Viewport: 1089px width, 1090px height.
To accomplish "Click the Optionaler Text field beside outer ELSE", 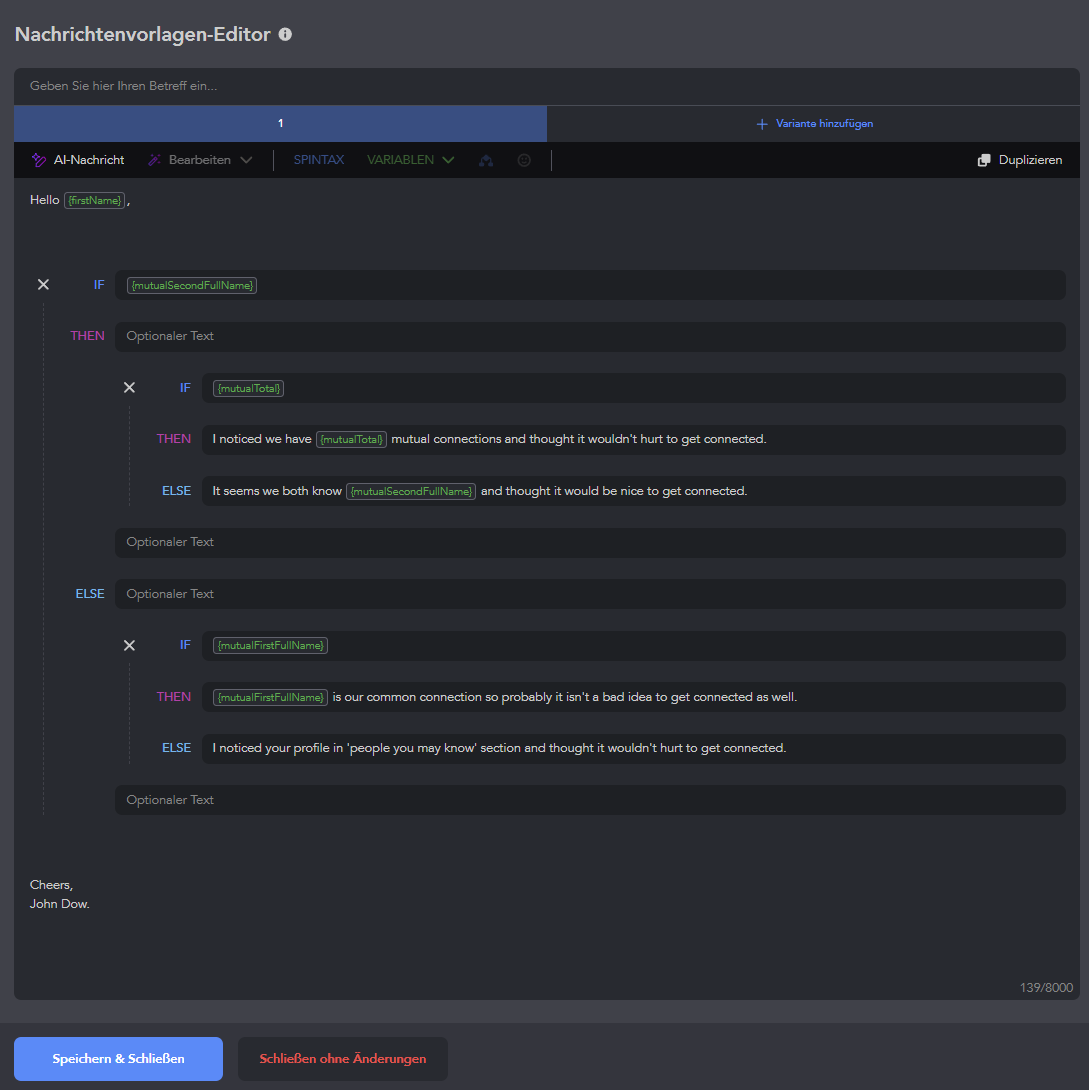I will pos(590,594).
